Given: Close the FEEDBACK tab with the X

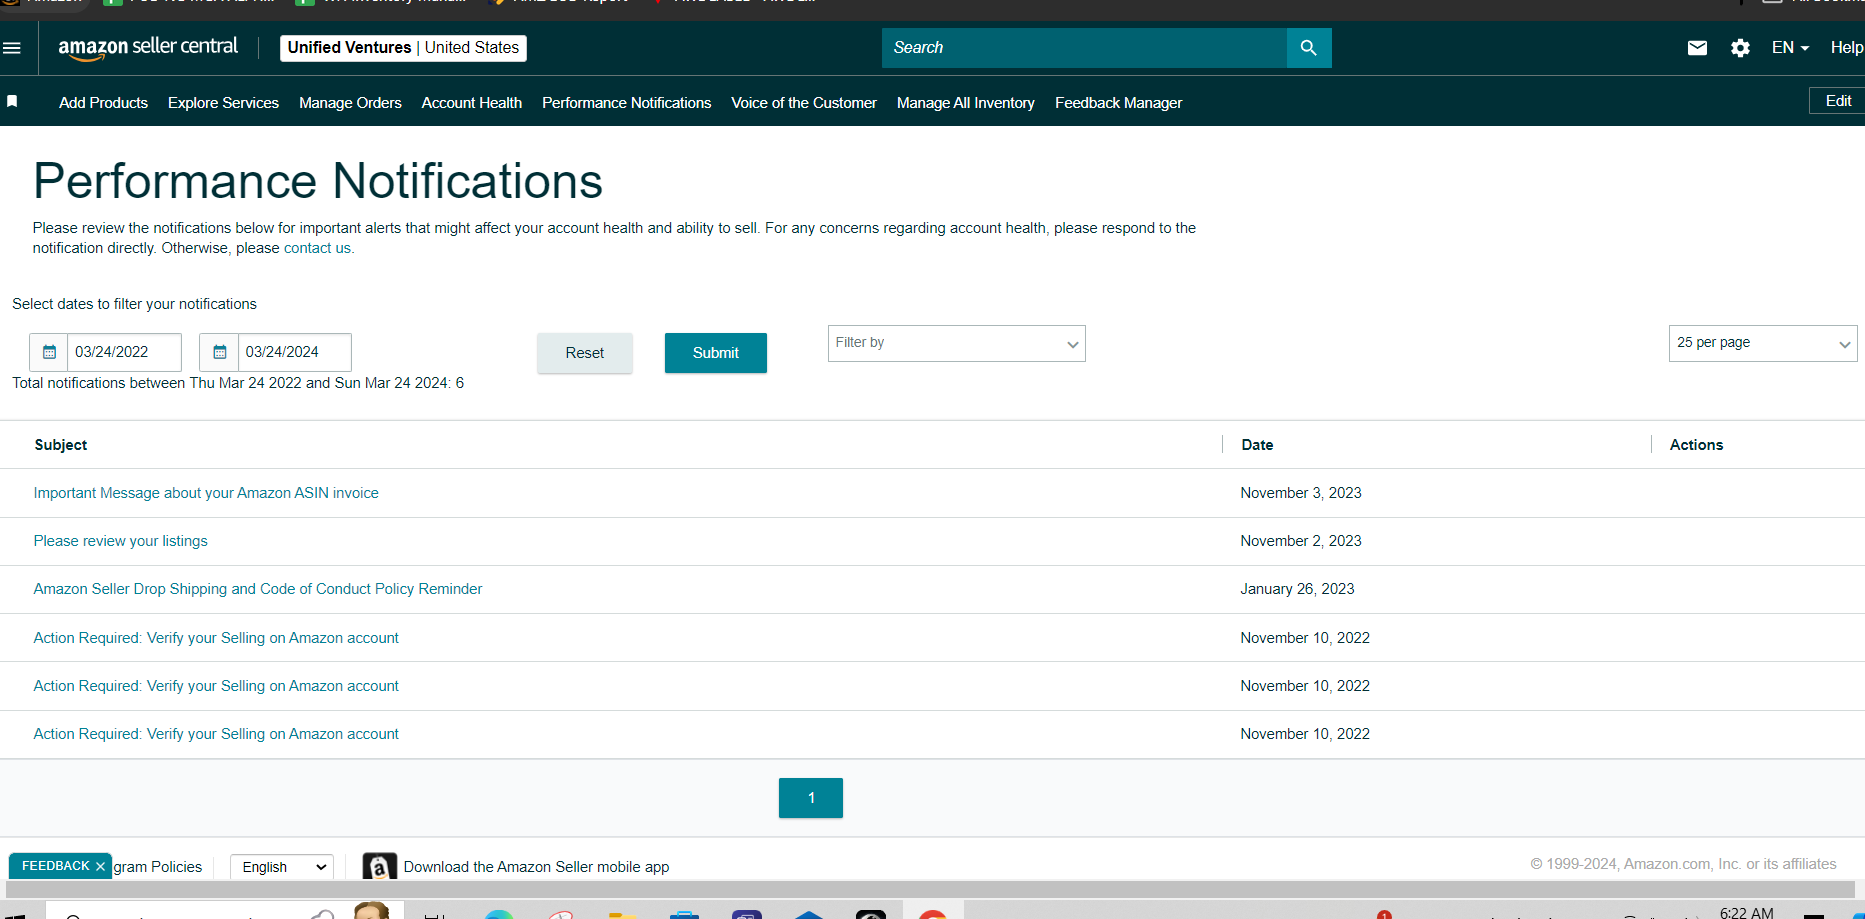Looking at the screenshot, I should [100, 866].
